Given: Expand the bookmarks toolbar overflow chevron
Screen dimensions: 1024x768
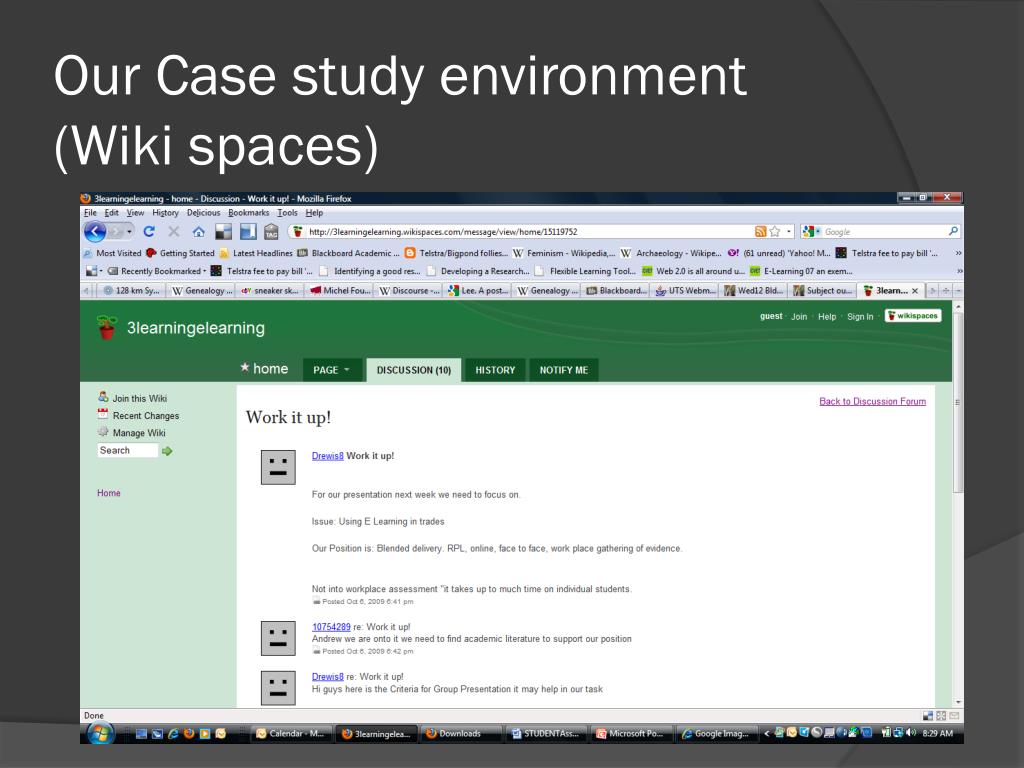Looking at the screenshot, I should click(959, 253).
